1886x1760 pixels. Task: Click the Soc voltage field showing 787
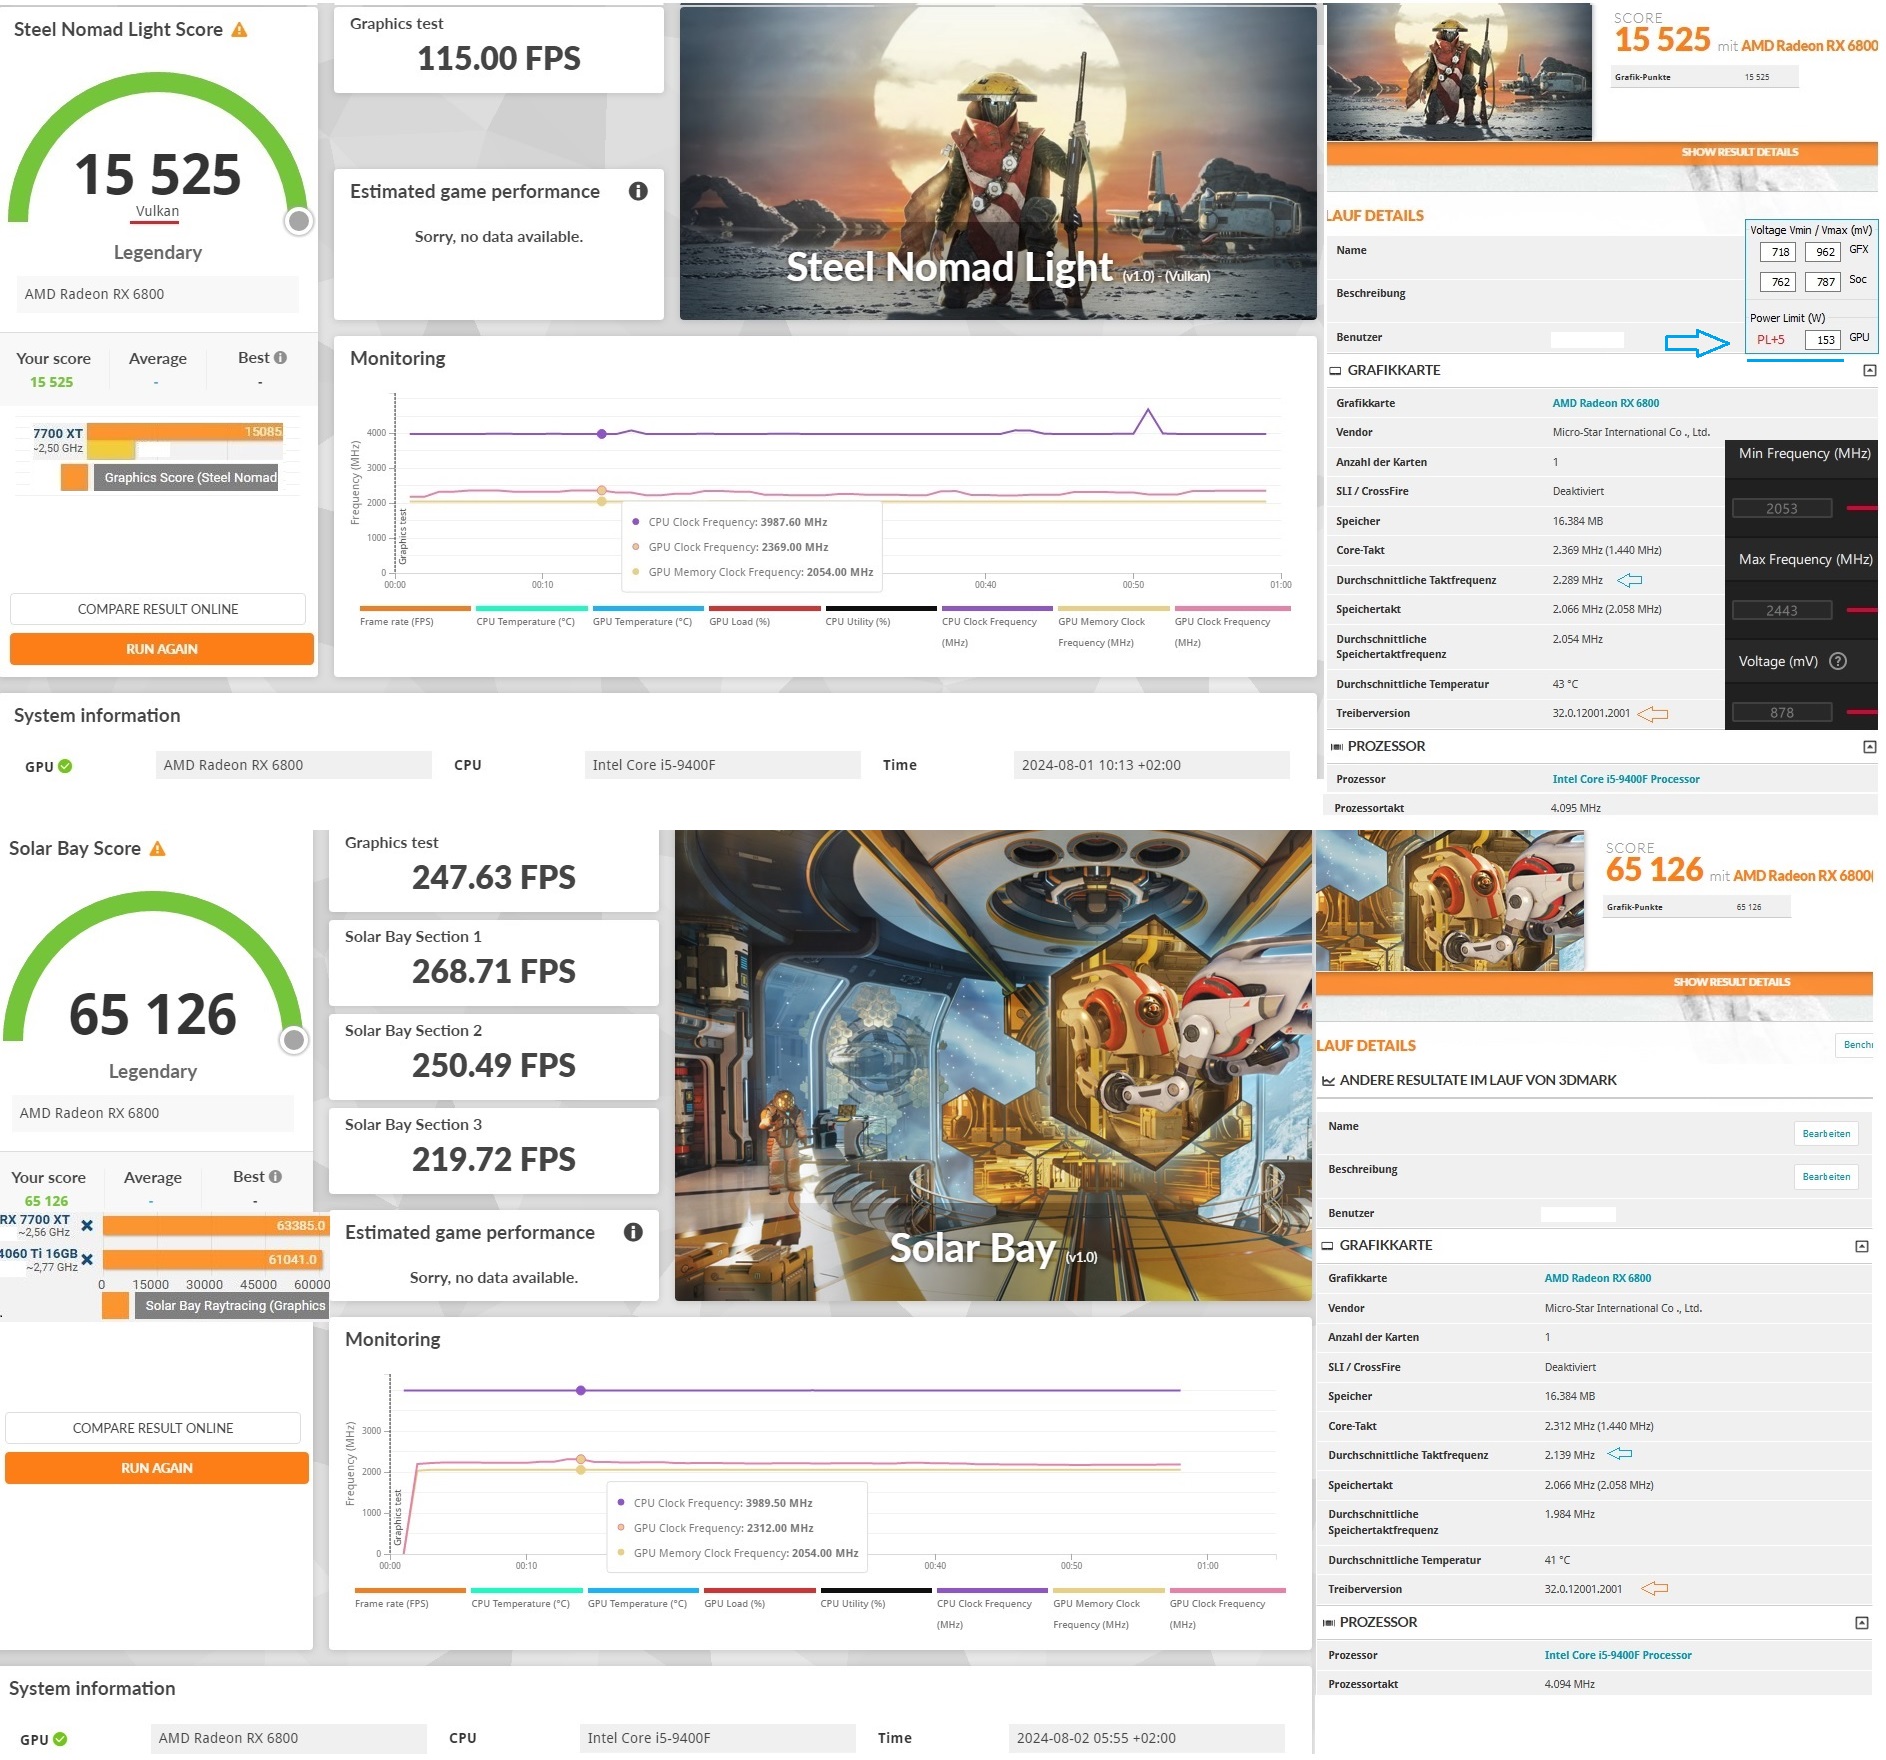(x=1823, y=282)
